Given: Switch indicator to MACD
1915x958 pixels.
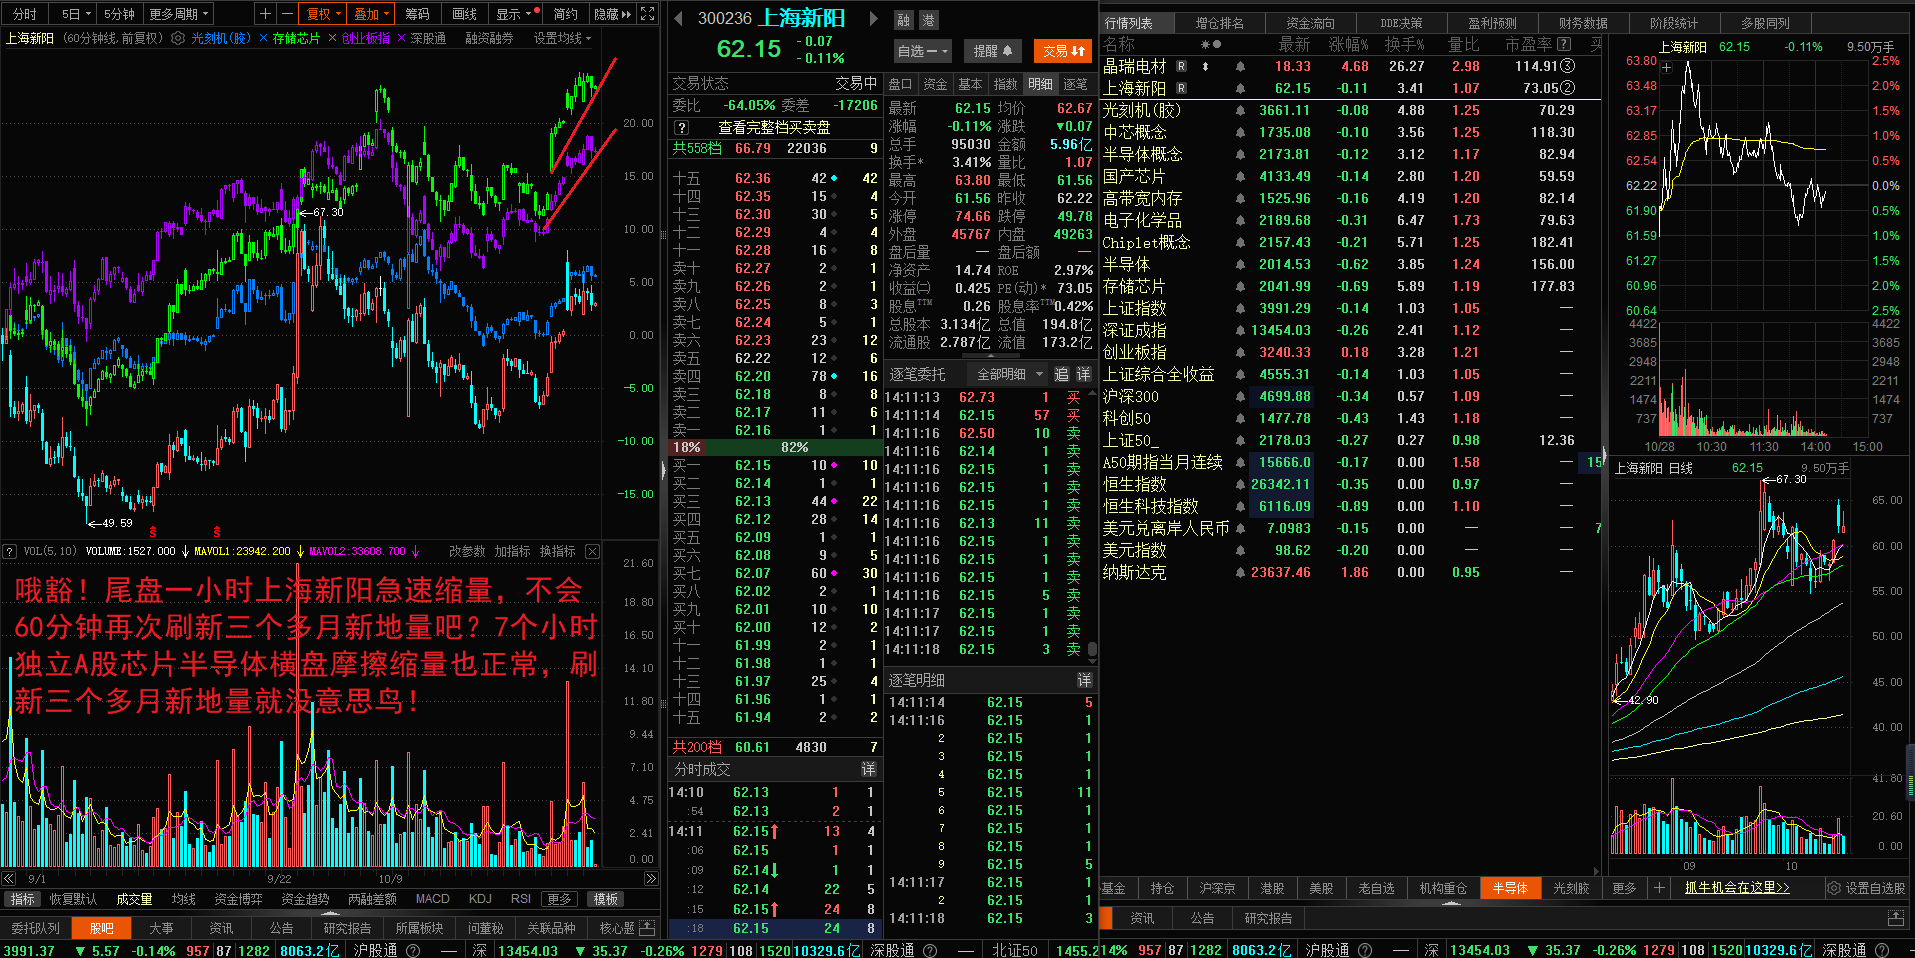Looking at the screenshot, I should click(x=432, y=899).
